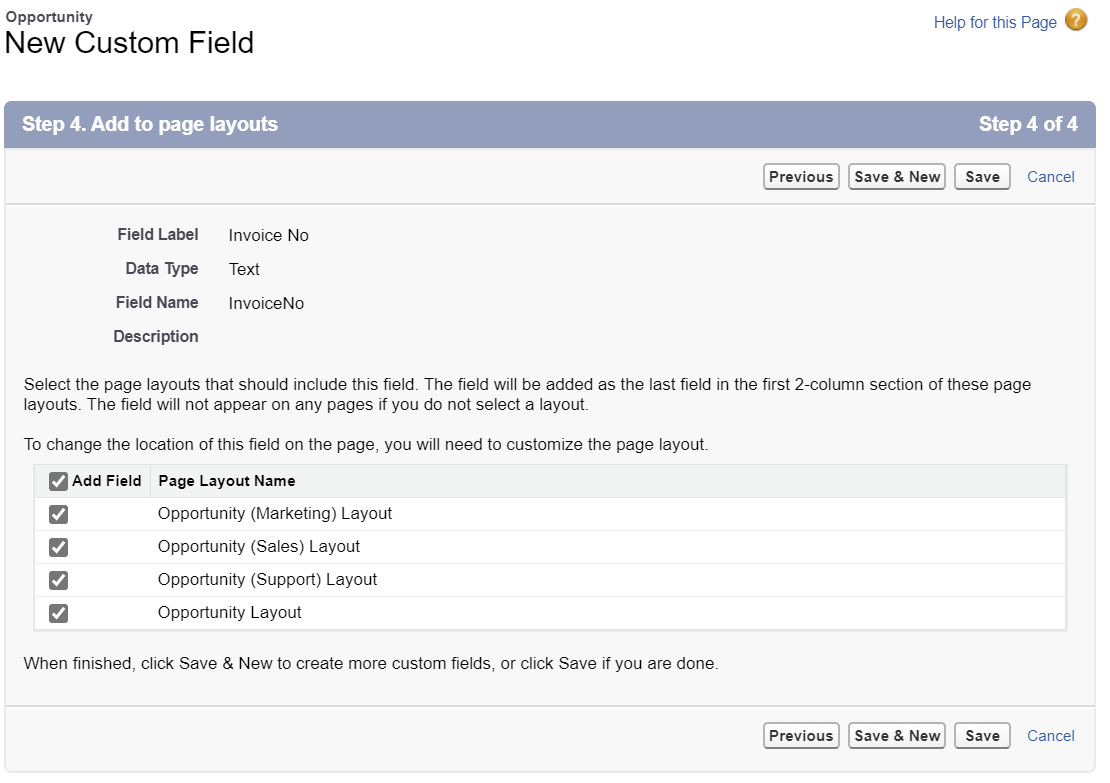This screenshot has height=783, width=1110.
Task: Click the Step 4. Add to page layouts heading
Action: point(150,125)
